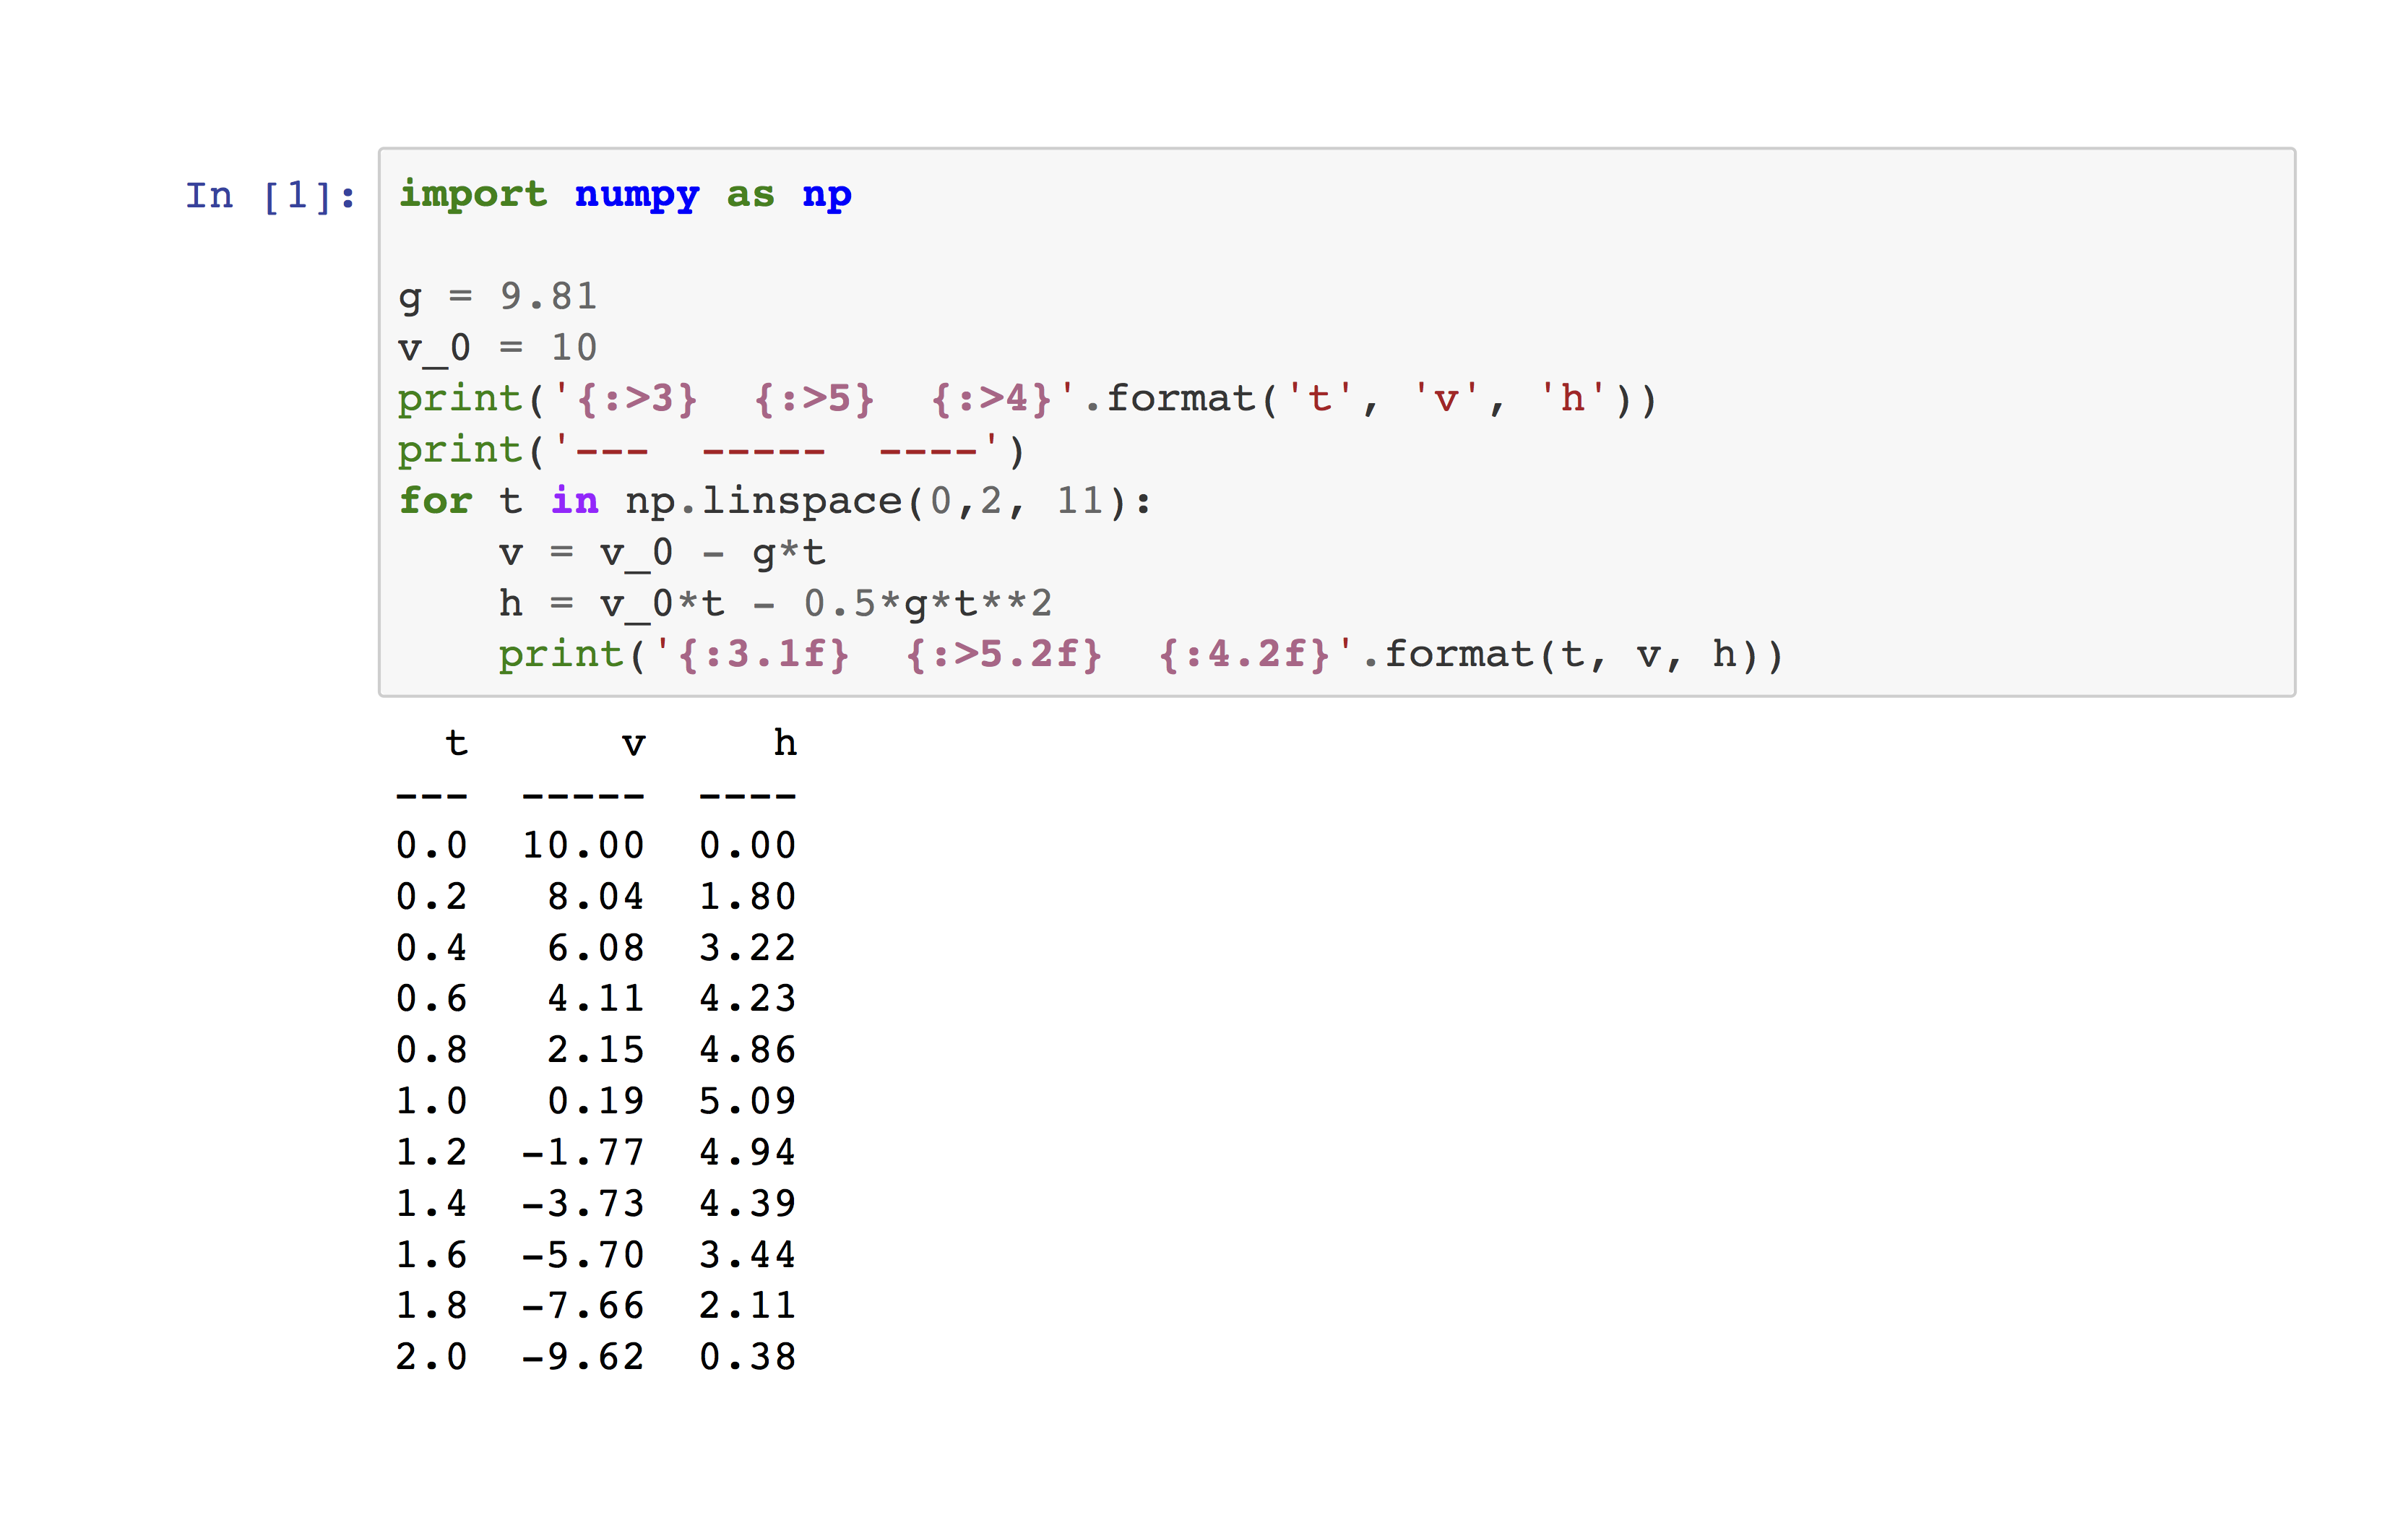
Task: Select the t column header in the output
Action: click(x=456, y=742)
